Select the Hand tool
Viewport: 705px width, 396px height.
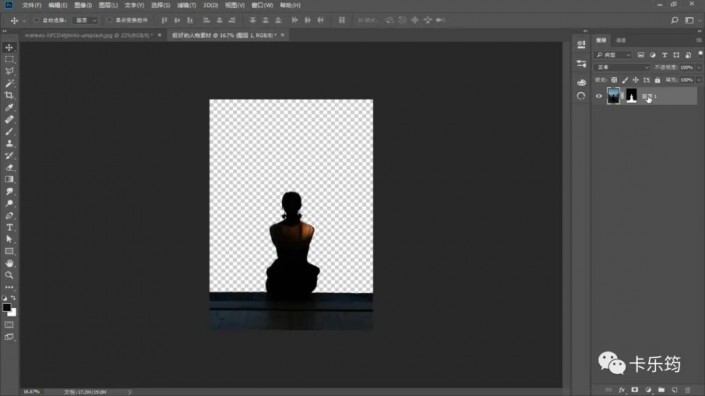click(9, 263)
